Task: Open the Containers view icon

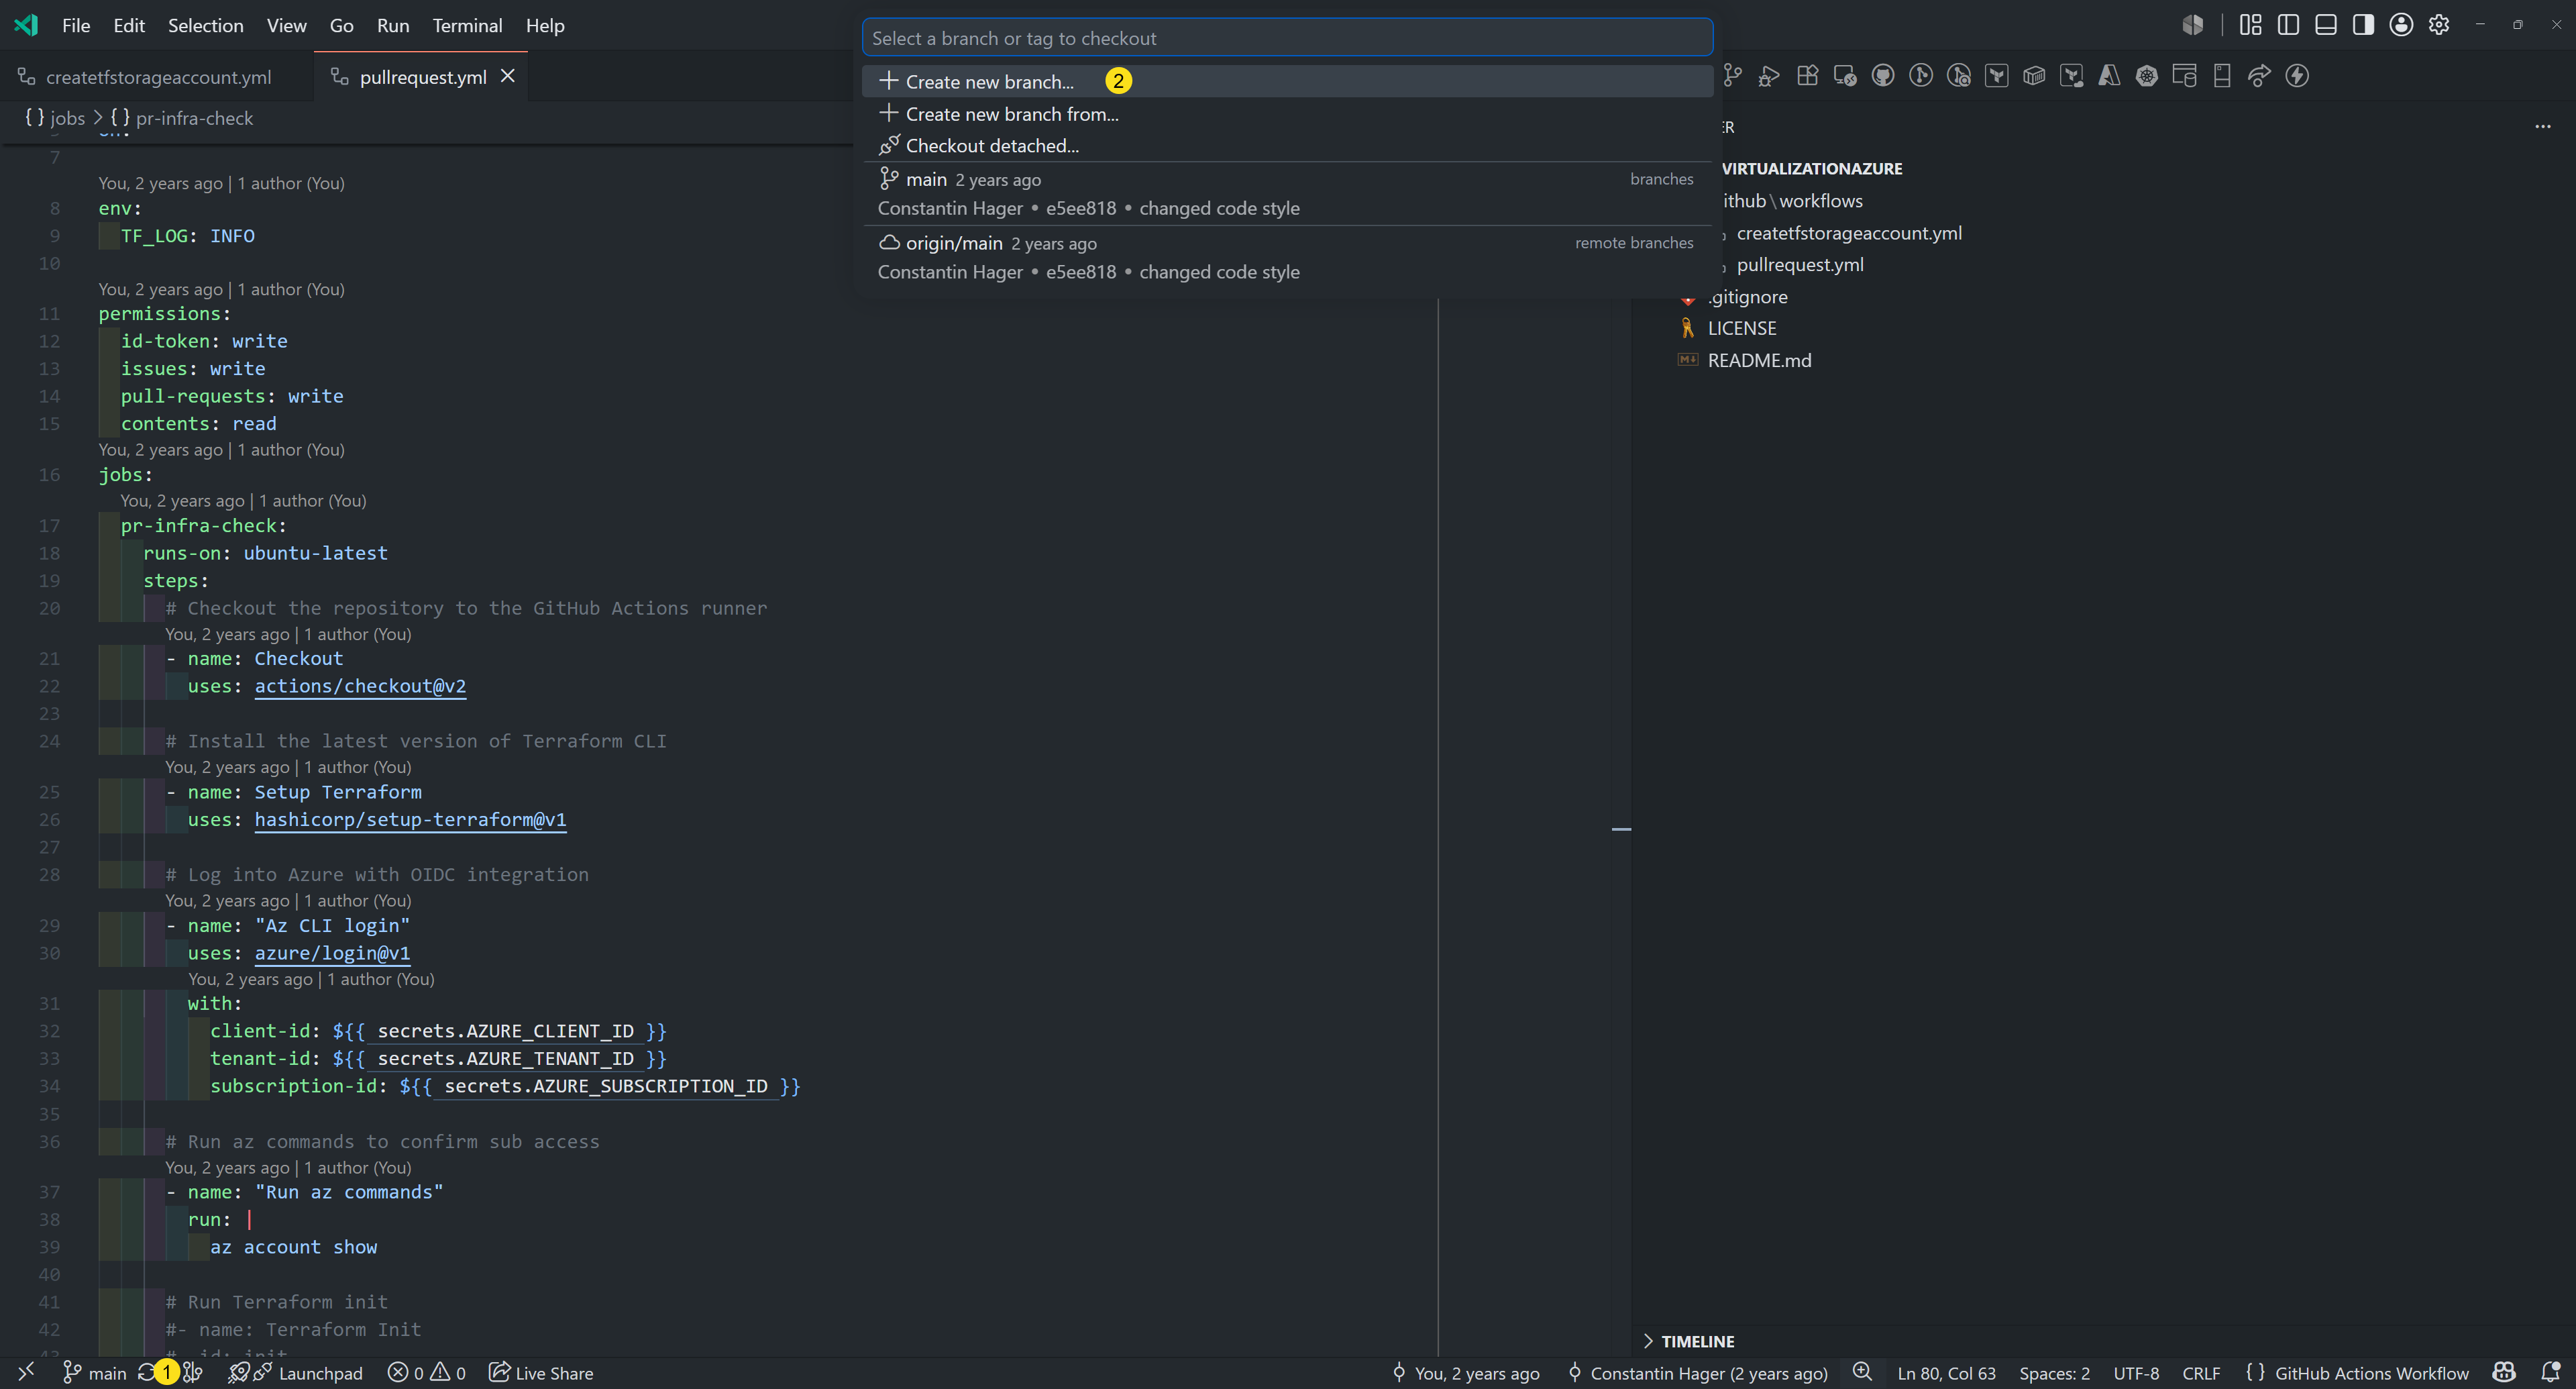Action: point(2034,76)
